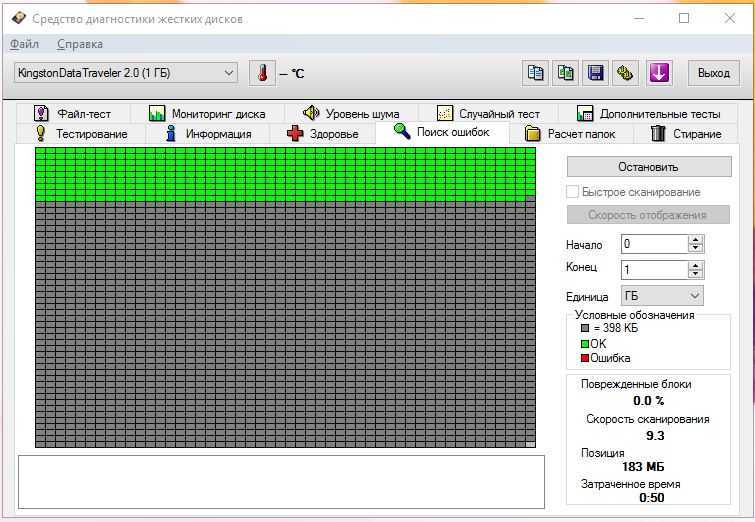Open the Мониторинг диска tab
Viewport: 755px width, 522px height.
point(207,114)
